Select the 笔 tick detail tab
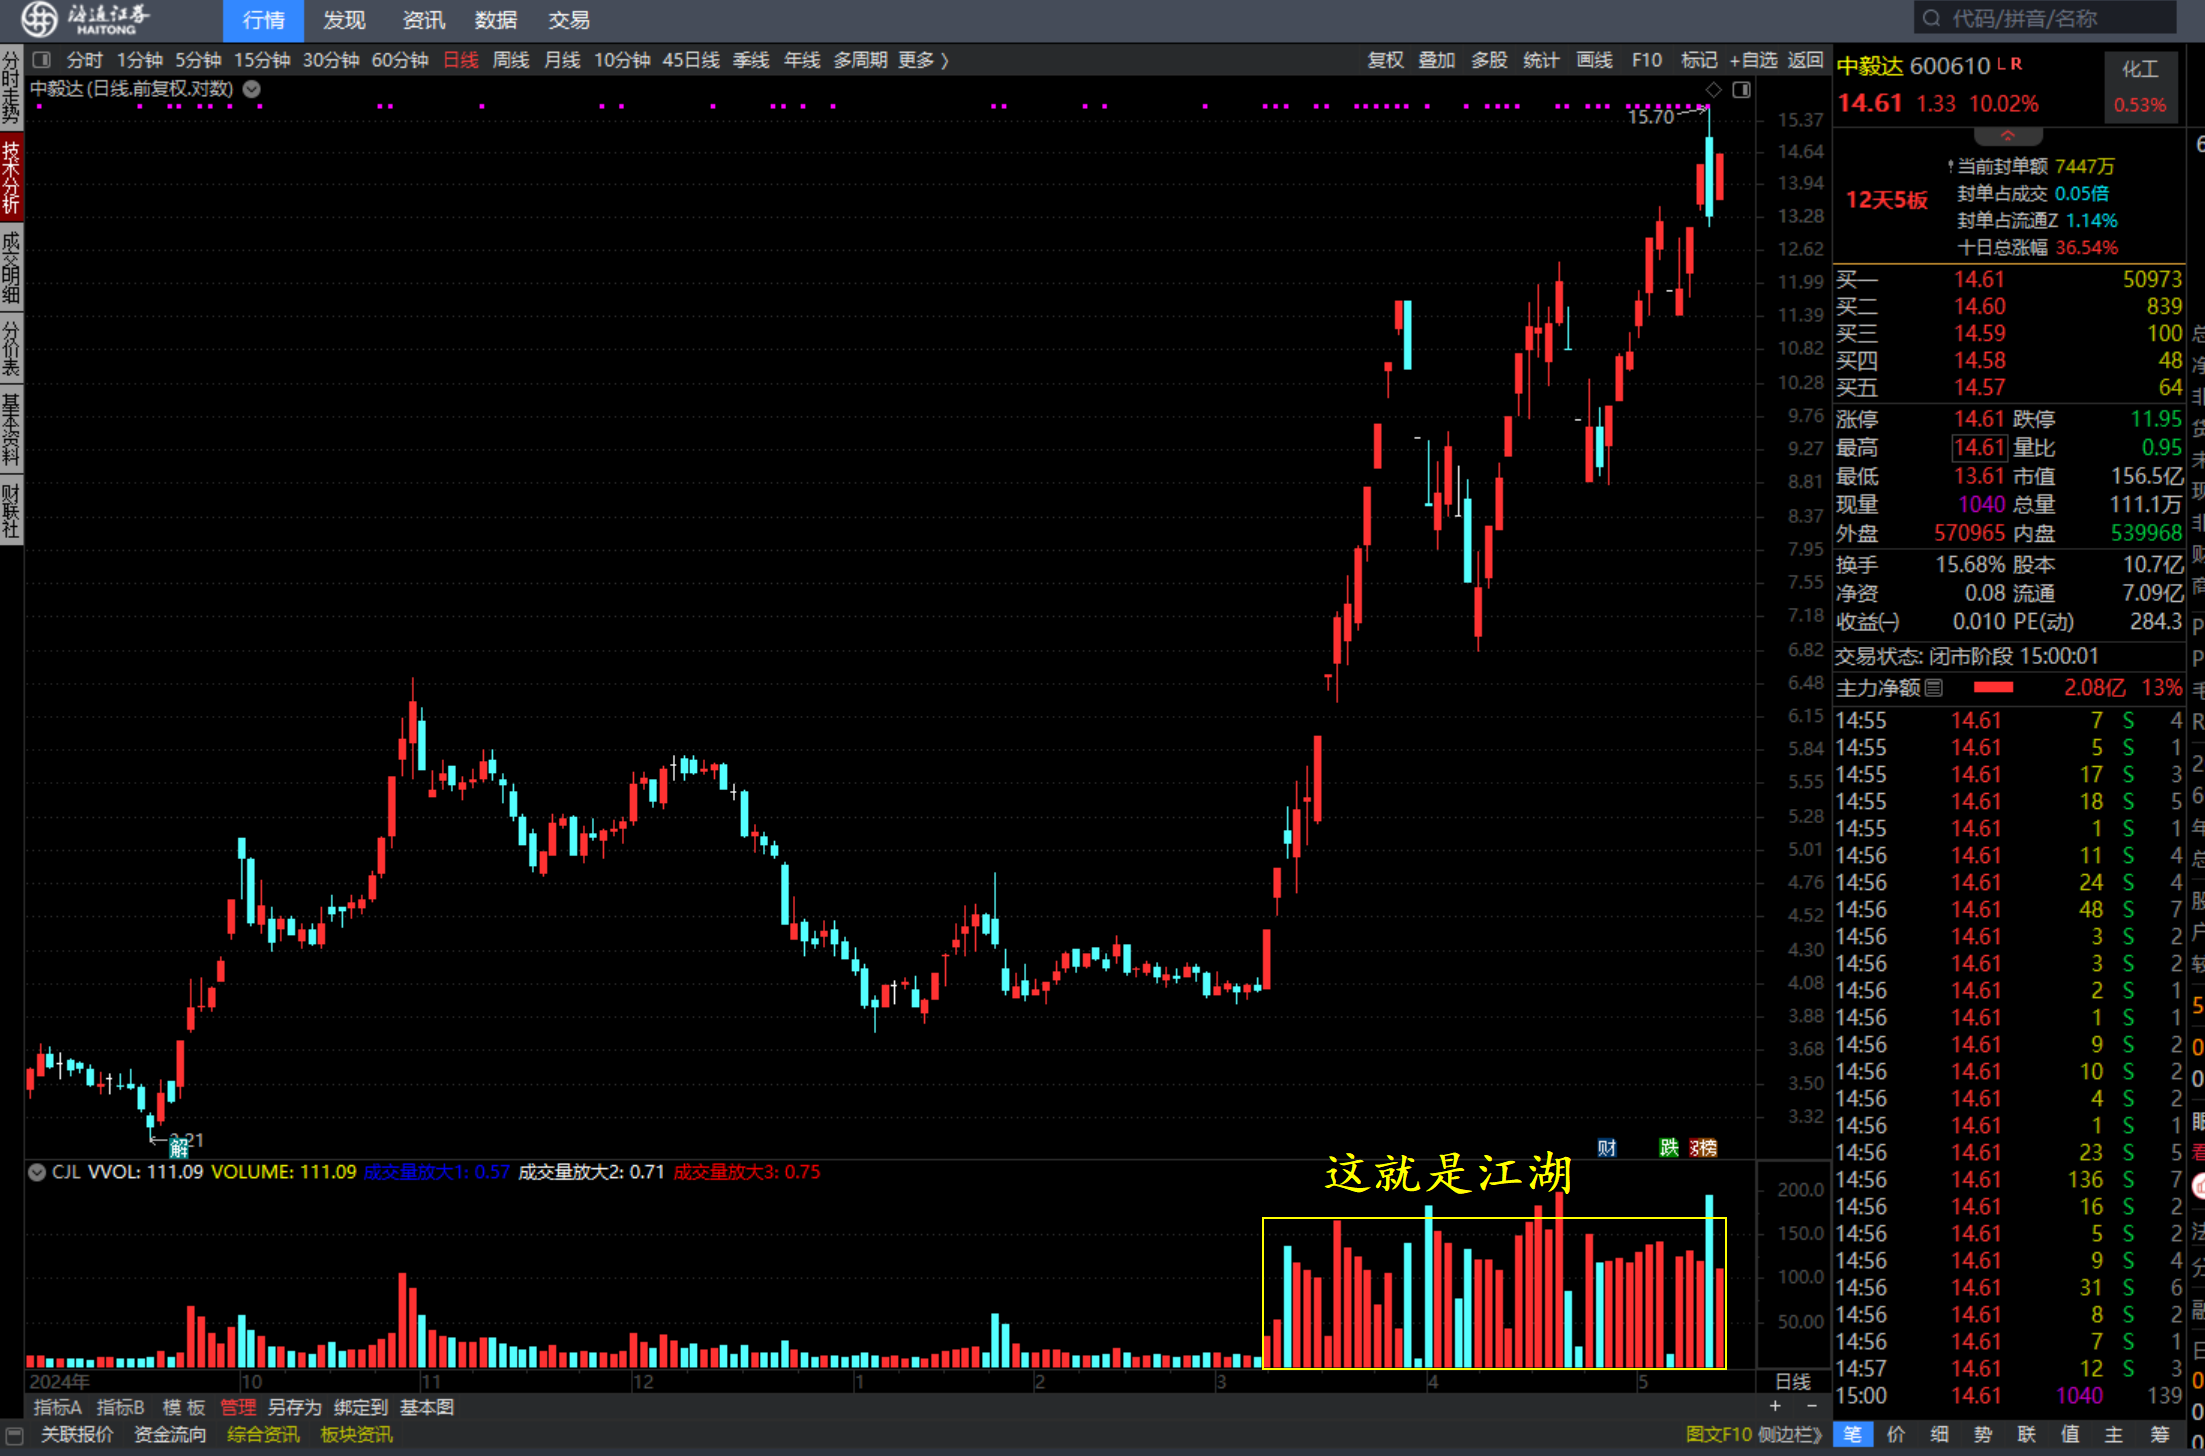The image size is (2205, 1456). pyautogui.click(x=1852, y=1434)
